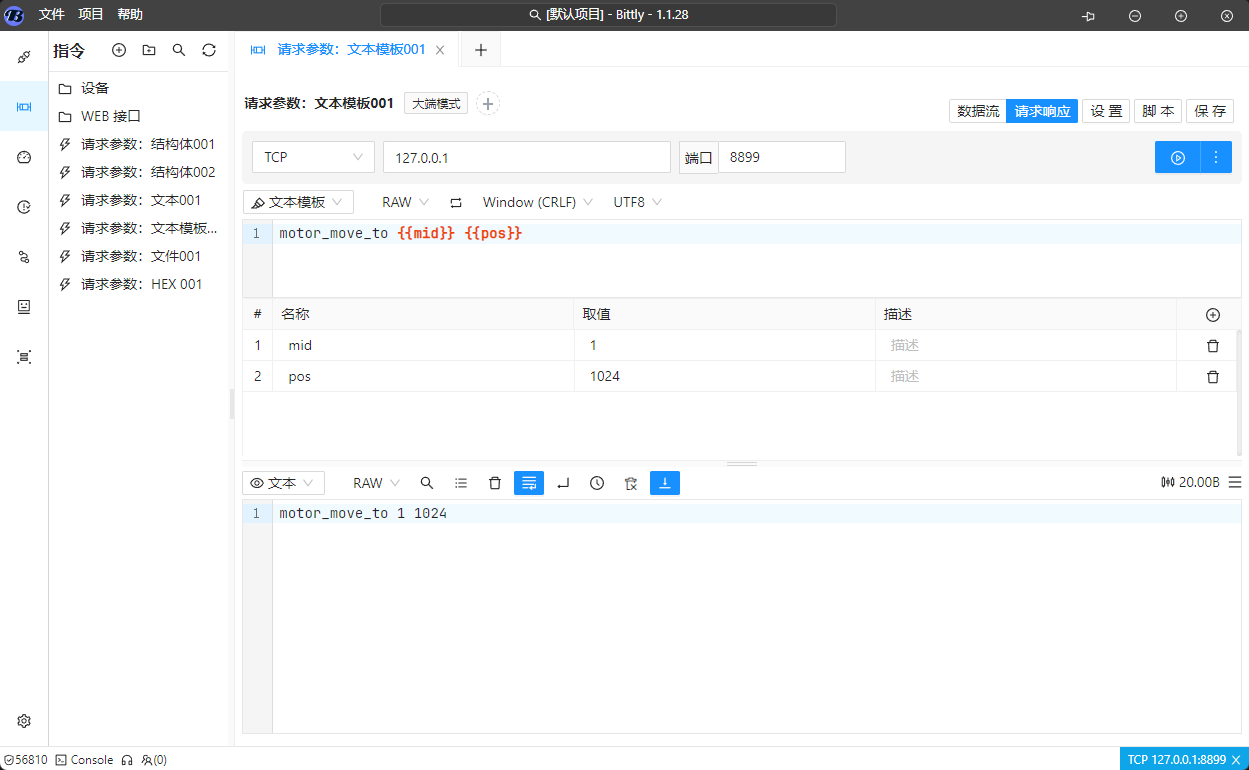This screenshot has width=1249, height=770.
Task: Click the search icon in instruction panel header
Action: [179, 50]
